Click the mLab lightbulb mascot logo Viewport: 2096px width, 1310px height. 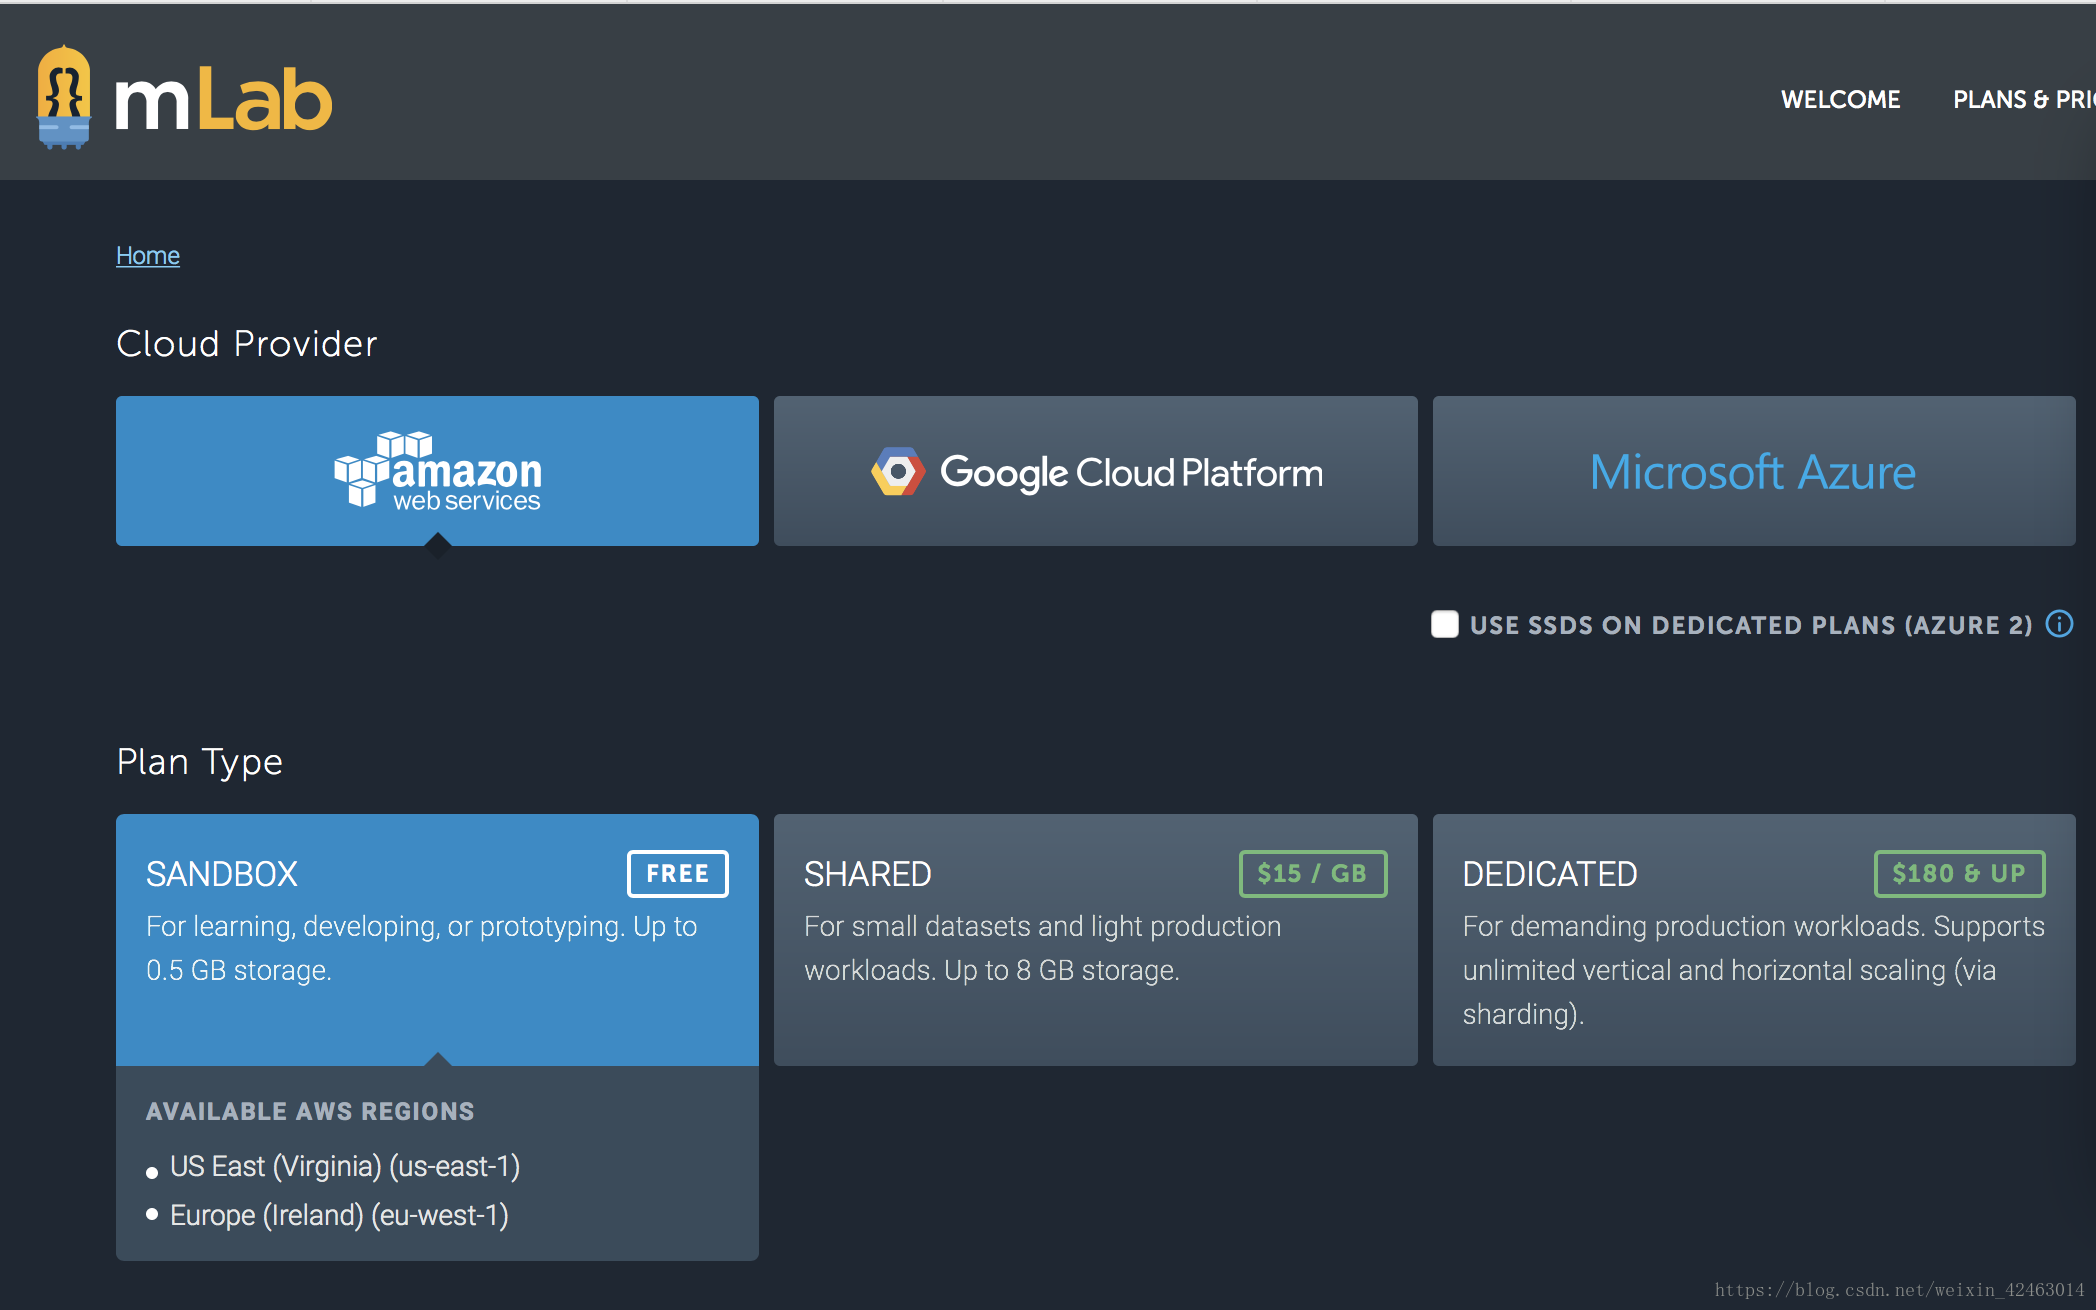pos(63,95)
